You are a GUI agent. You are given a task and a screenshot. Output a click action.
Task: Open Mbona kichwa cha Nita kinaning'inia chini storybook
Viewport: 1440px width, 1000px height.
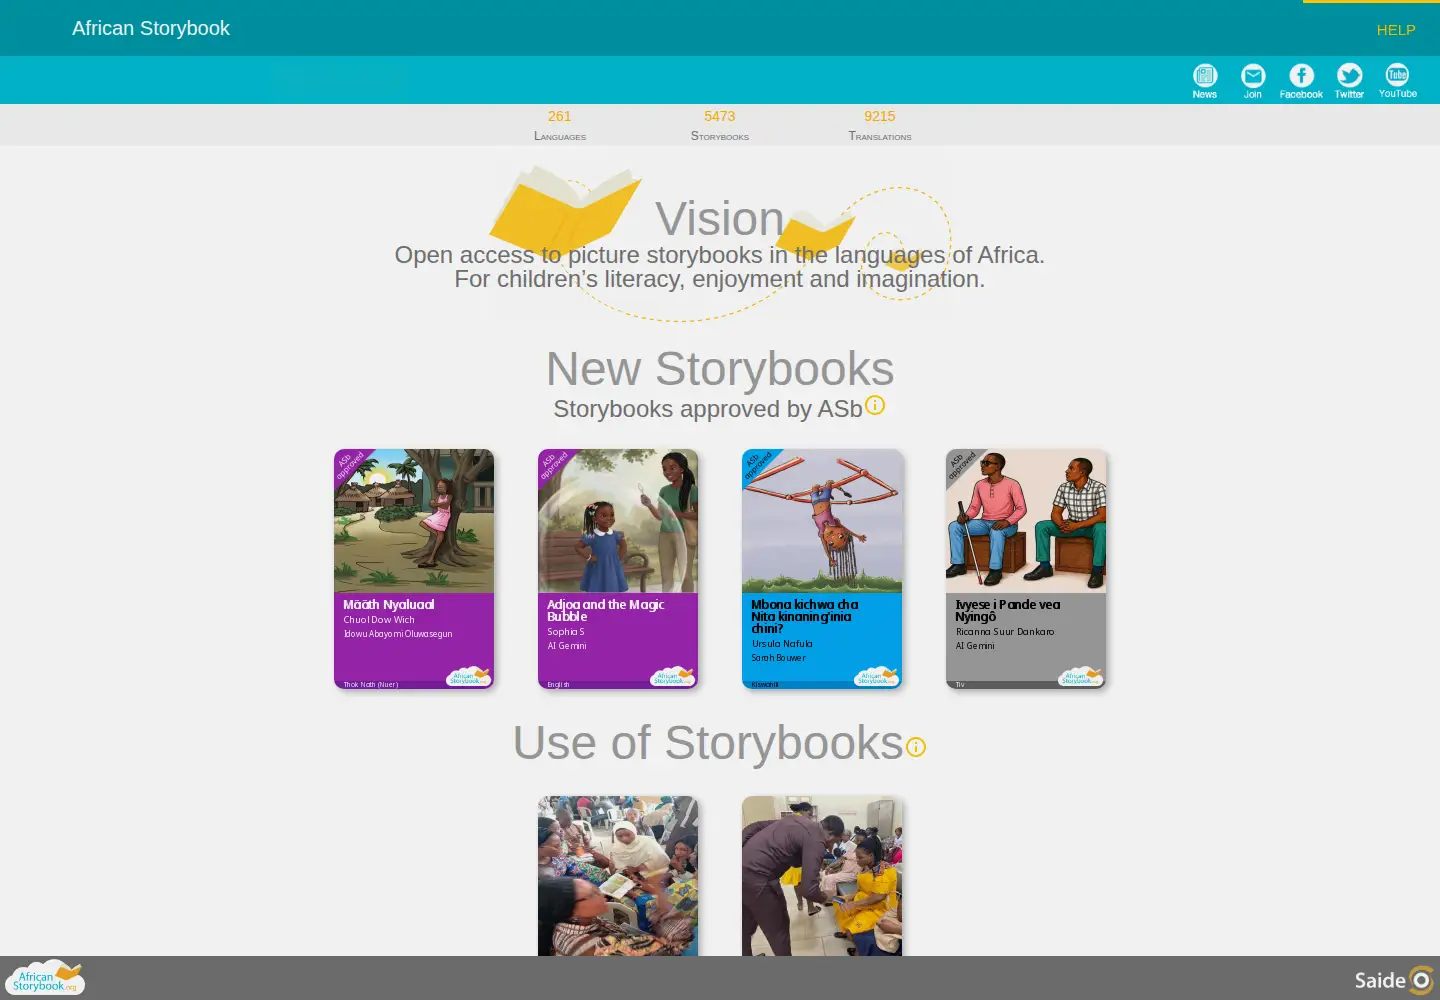(x=822, y=569)
